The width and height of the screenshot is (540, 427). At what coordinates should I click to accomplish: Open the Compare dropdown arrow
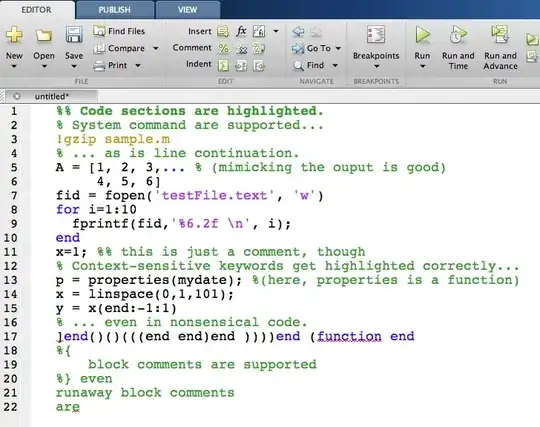point(156,48)
